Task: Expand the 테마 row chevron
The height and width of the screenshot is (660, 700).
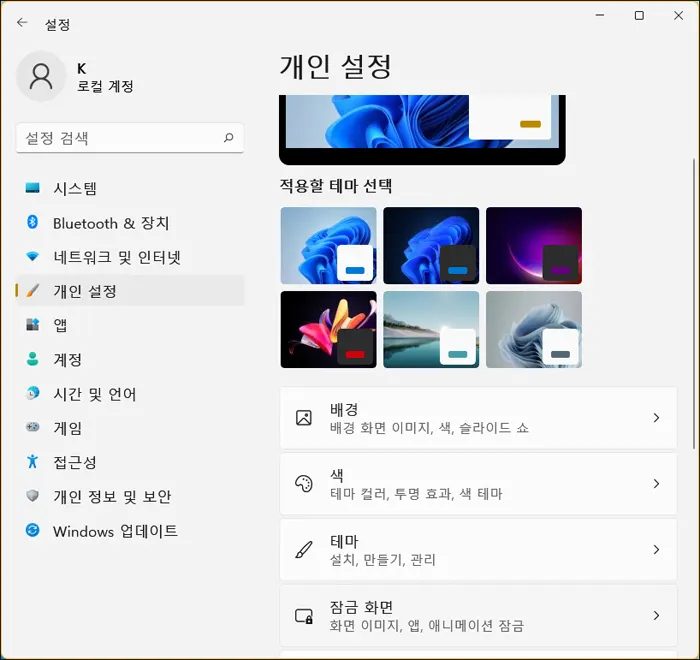Action: pos(656,550)
